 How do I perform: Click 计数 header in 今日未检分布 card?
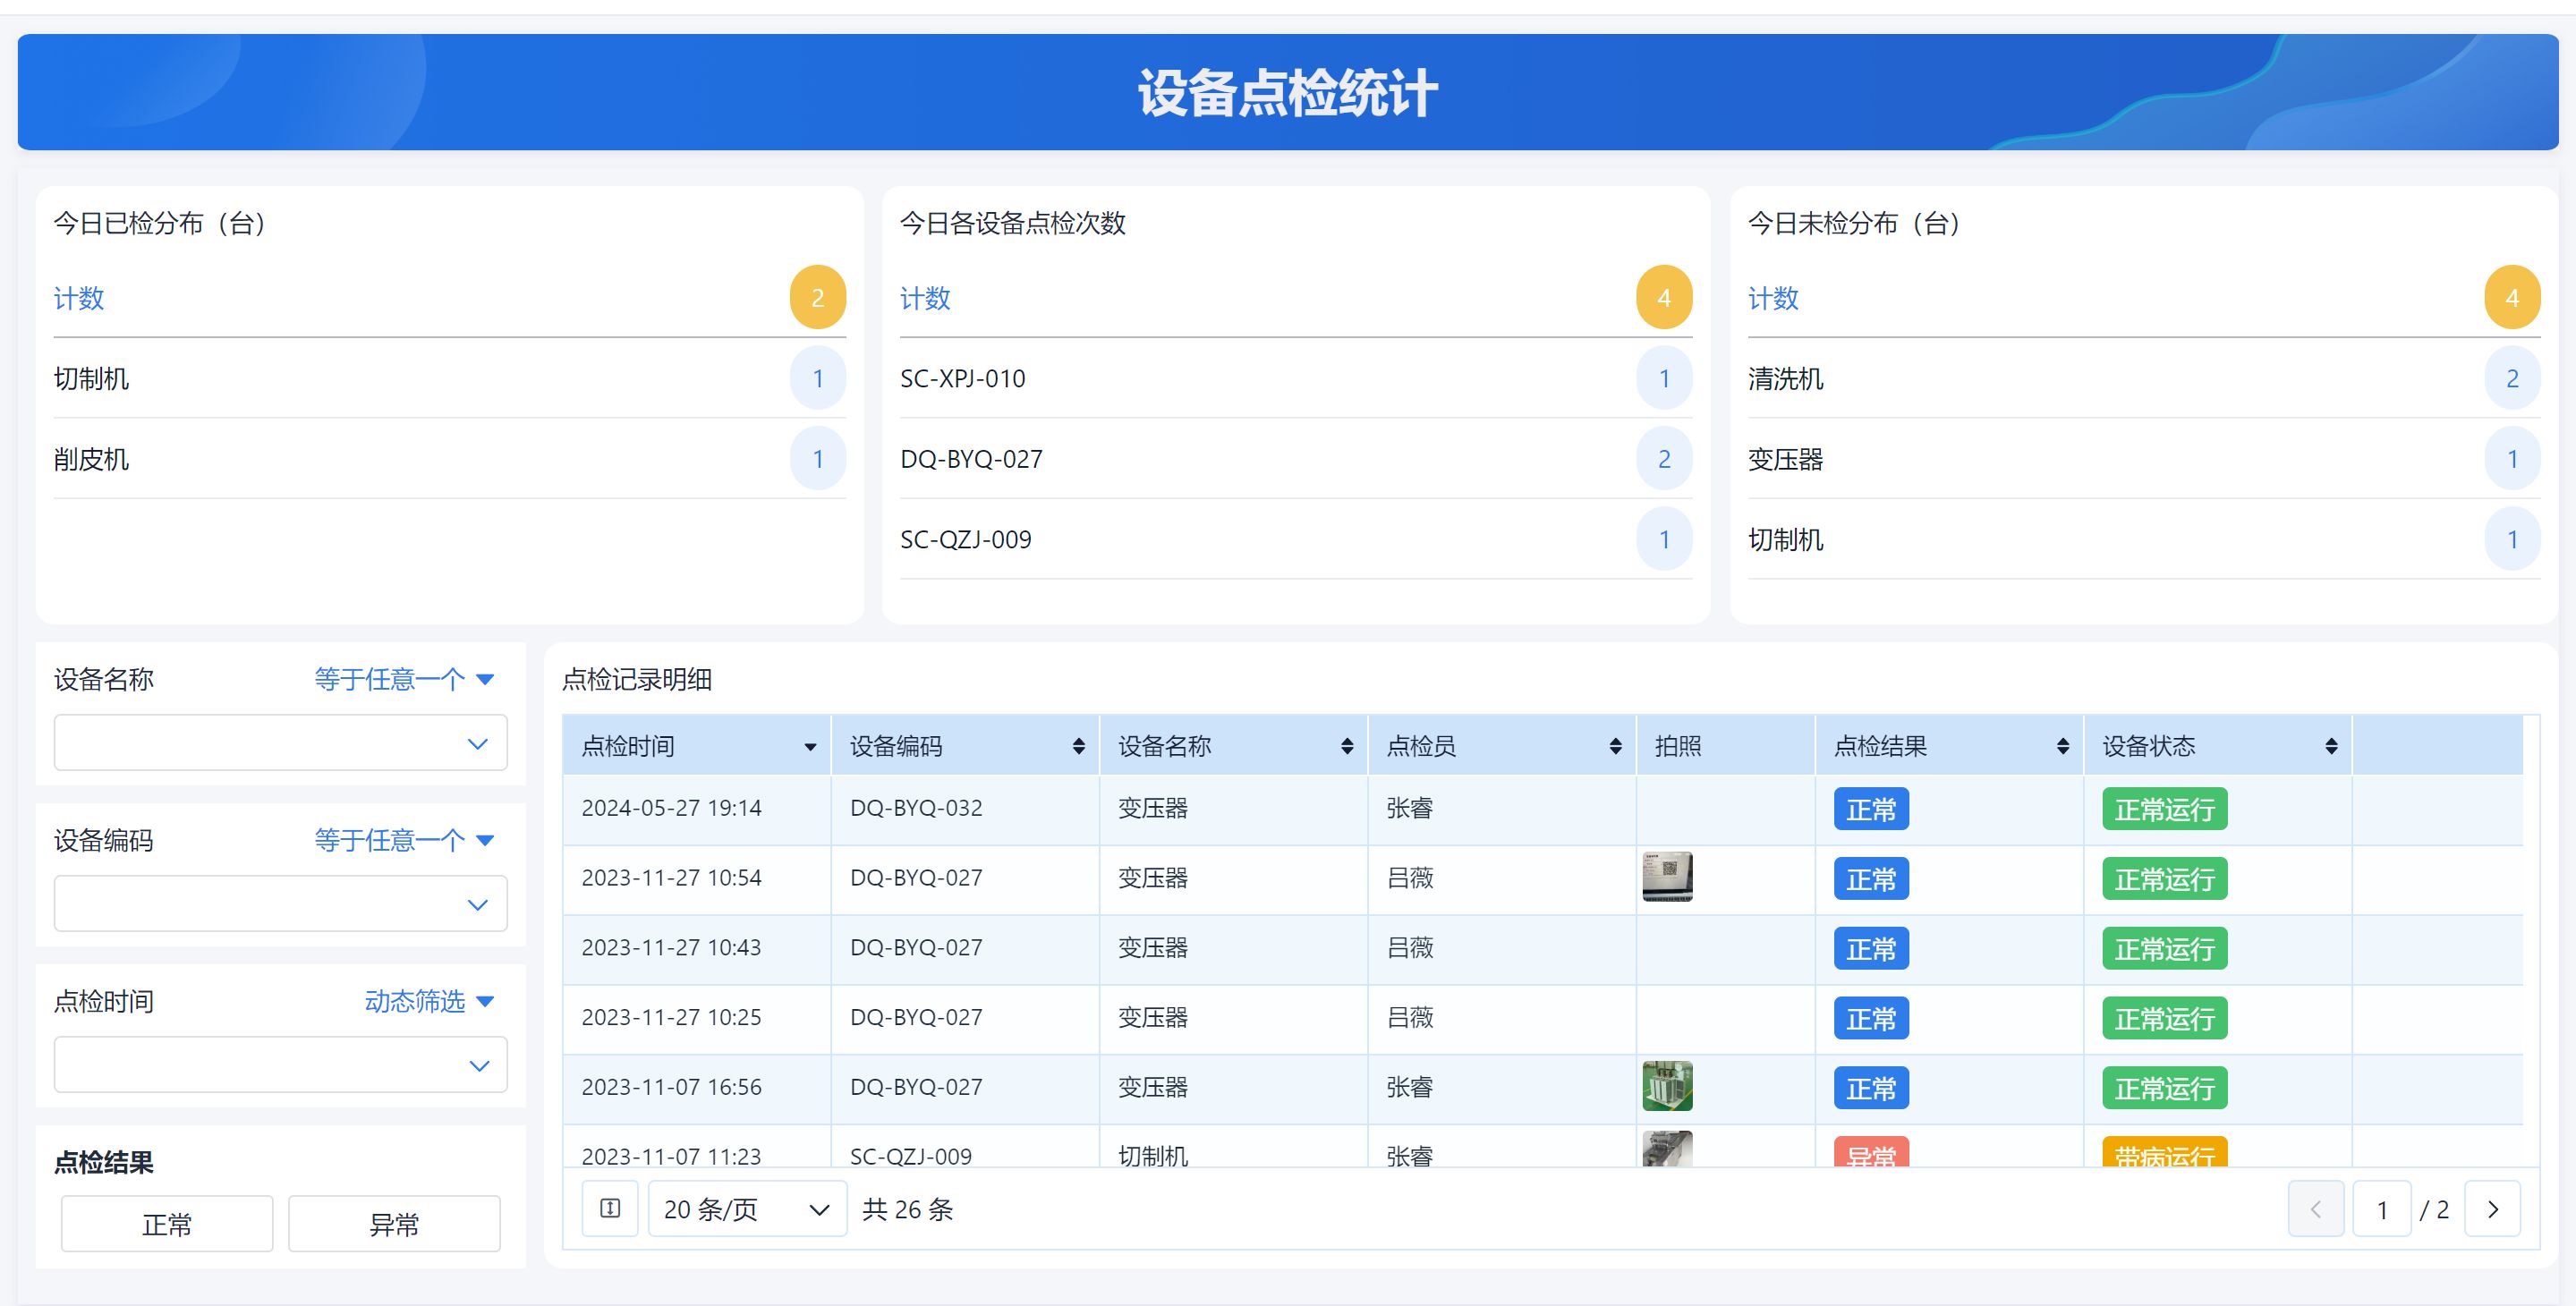[1773, 298]
